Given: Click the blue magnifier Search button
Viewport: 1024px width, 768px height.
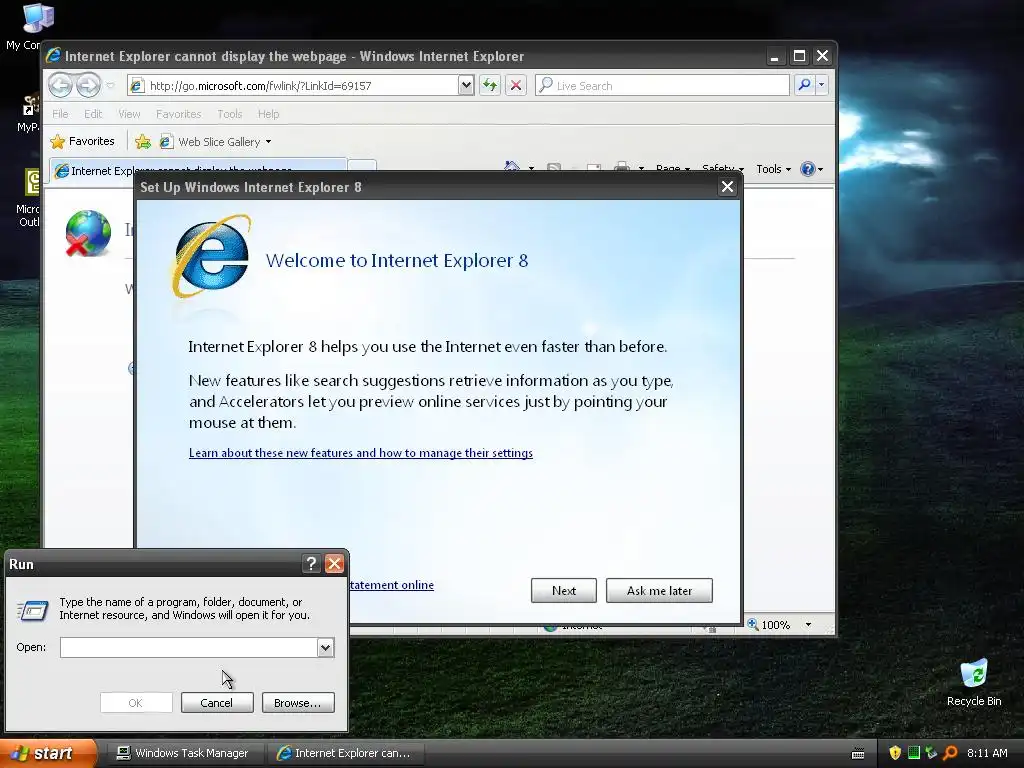Looking at the screenshot, I should tap(804, 86).
